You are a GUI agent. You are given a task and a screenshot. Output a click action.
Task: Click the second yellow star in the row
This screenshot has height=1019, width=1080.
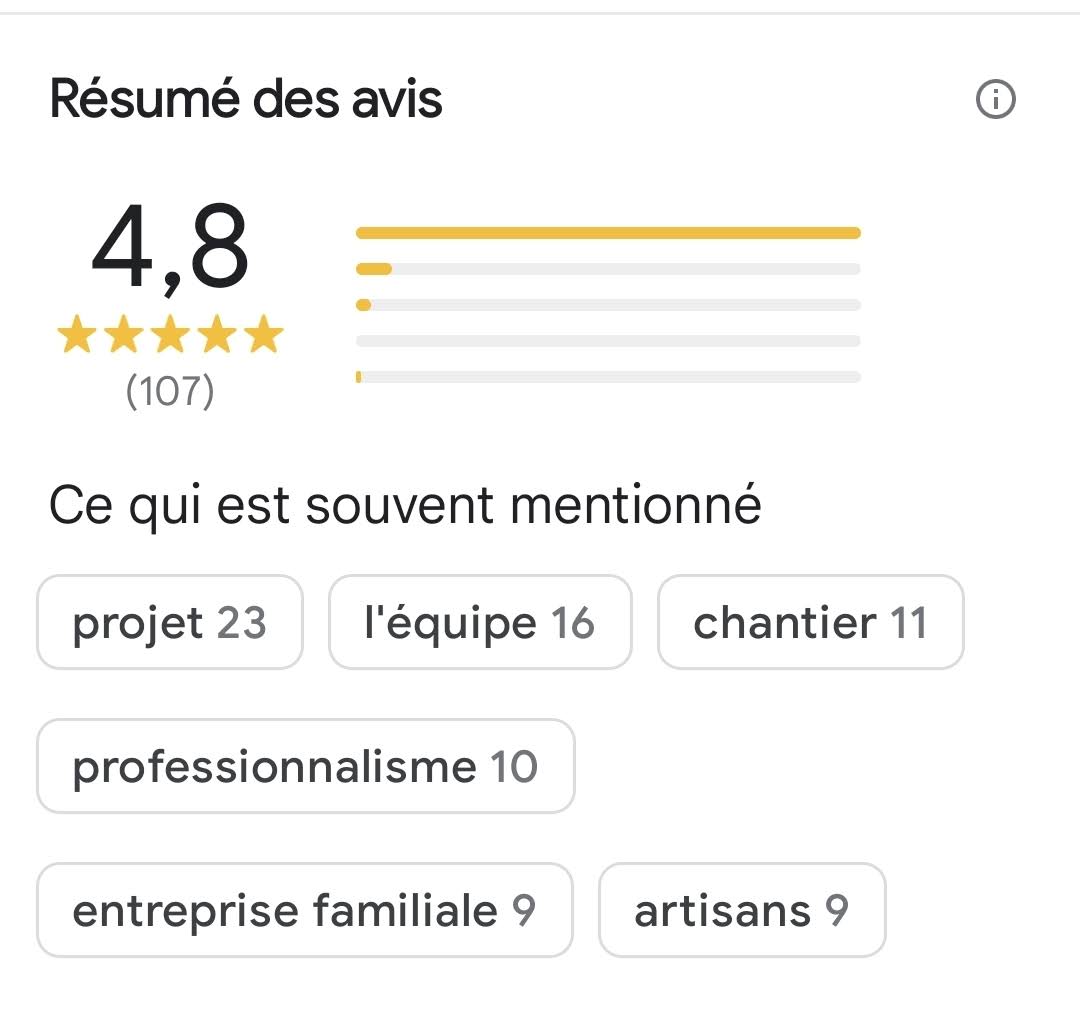123,336
